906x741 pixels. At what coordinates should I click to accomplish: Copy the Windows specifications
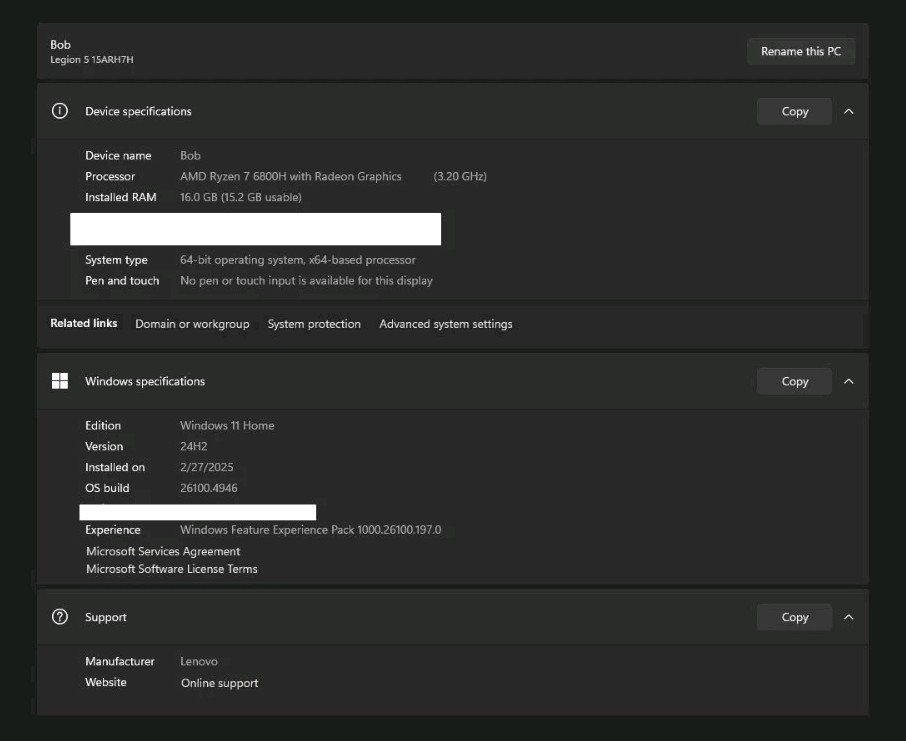point(794,381)
